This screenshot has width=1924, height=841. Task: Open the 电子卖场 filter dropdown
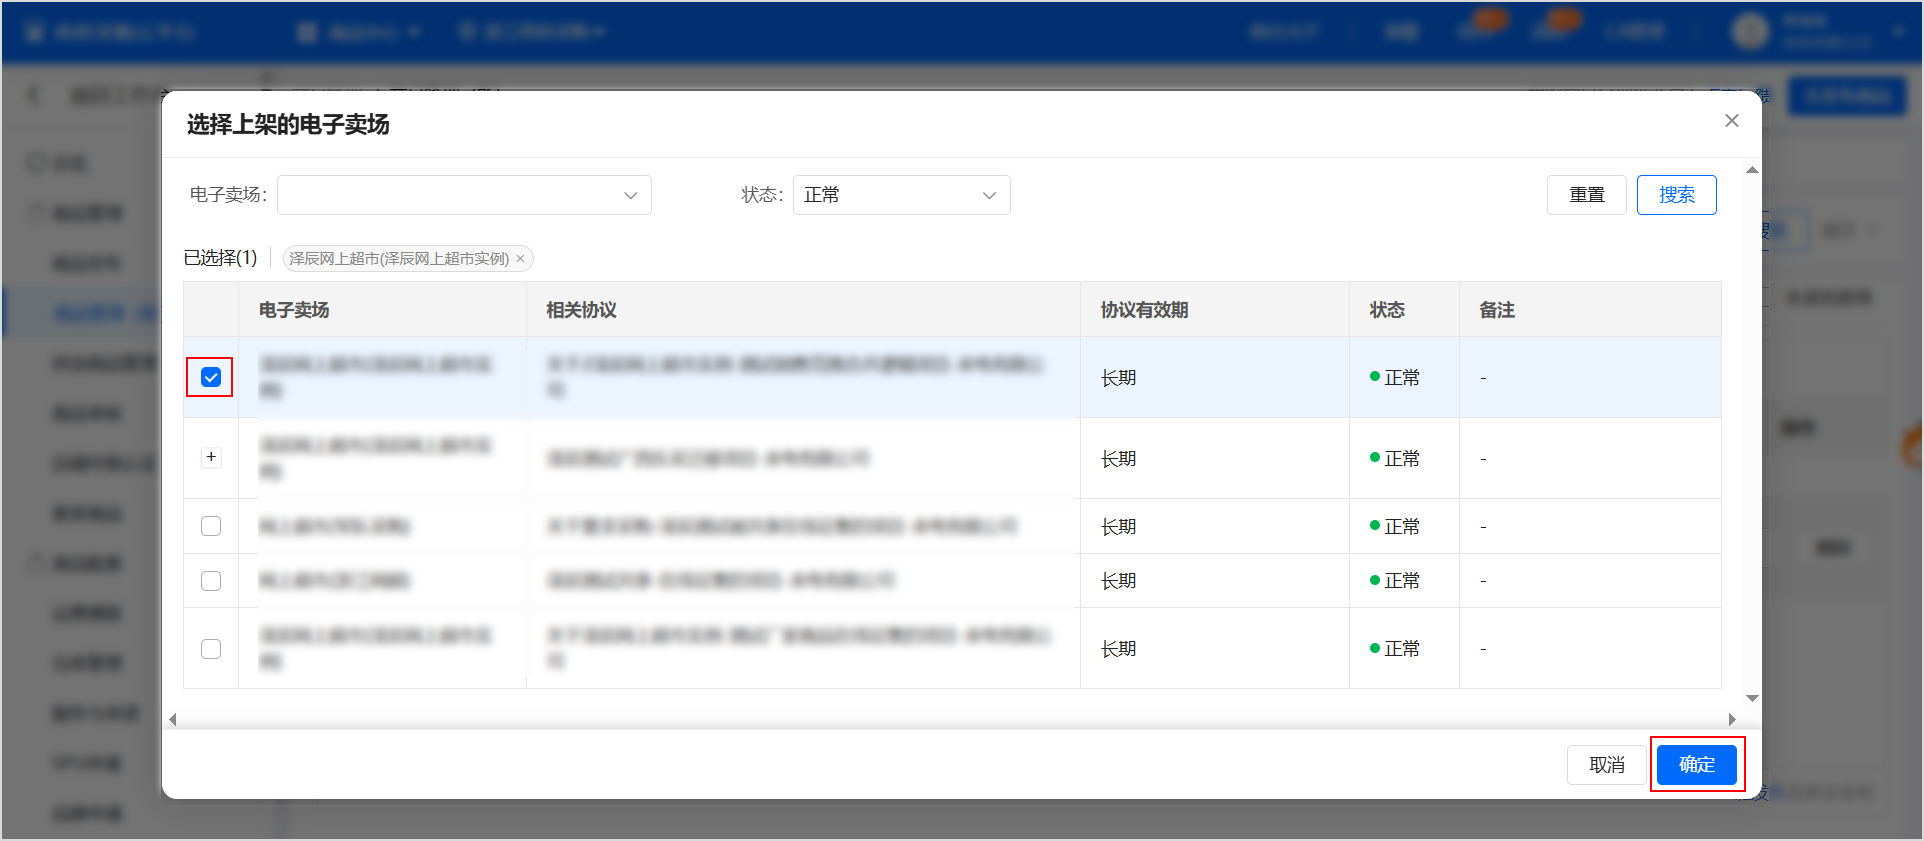click(x=464, y=195)
